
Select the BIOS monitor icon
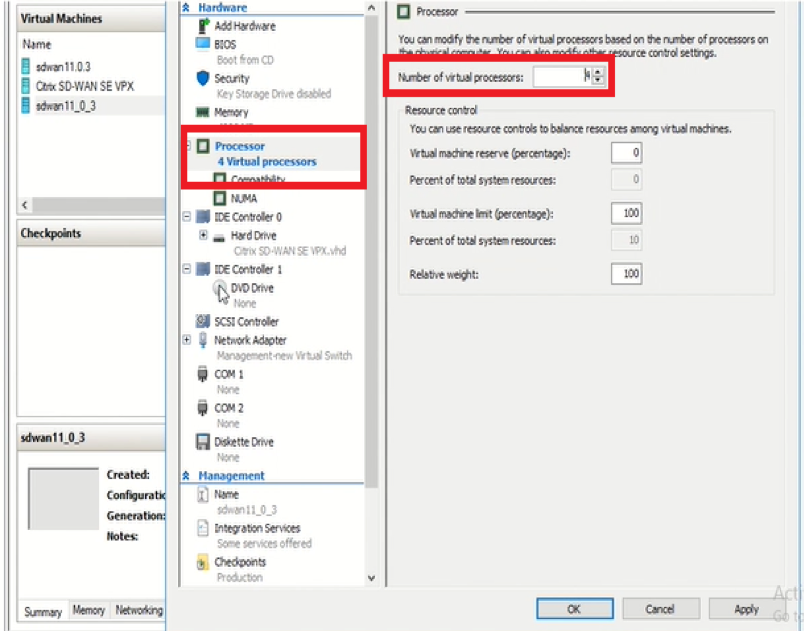(x=203, y=44)
